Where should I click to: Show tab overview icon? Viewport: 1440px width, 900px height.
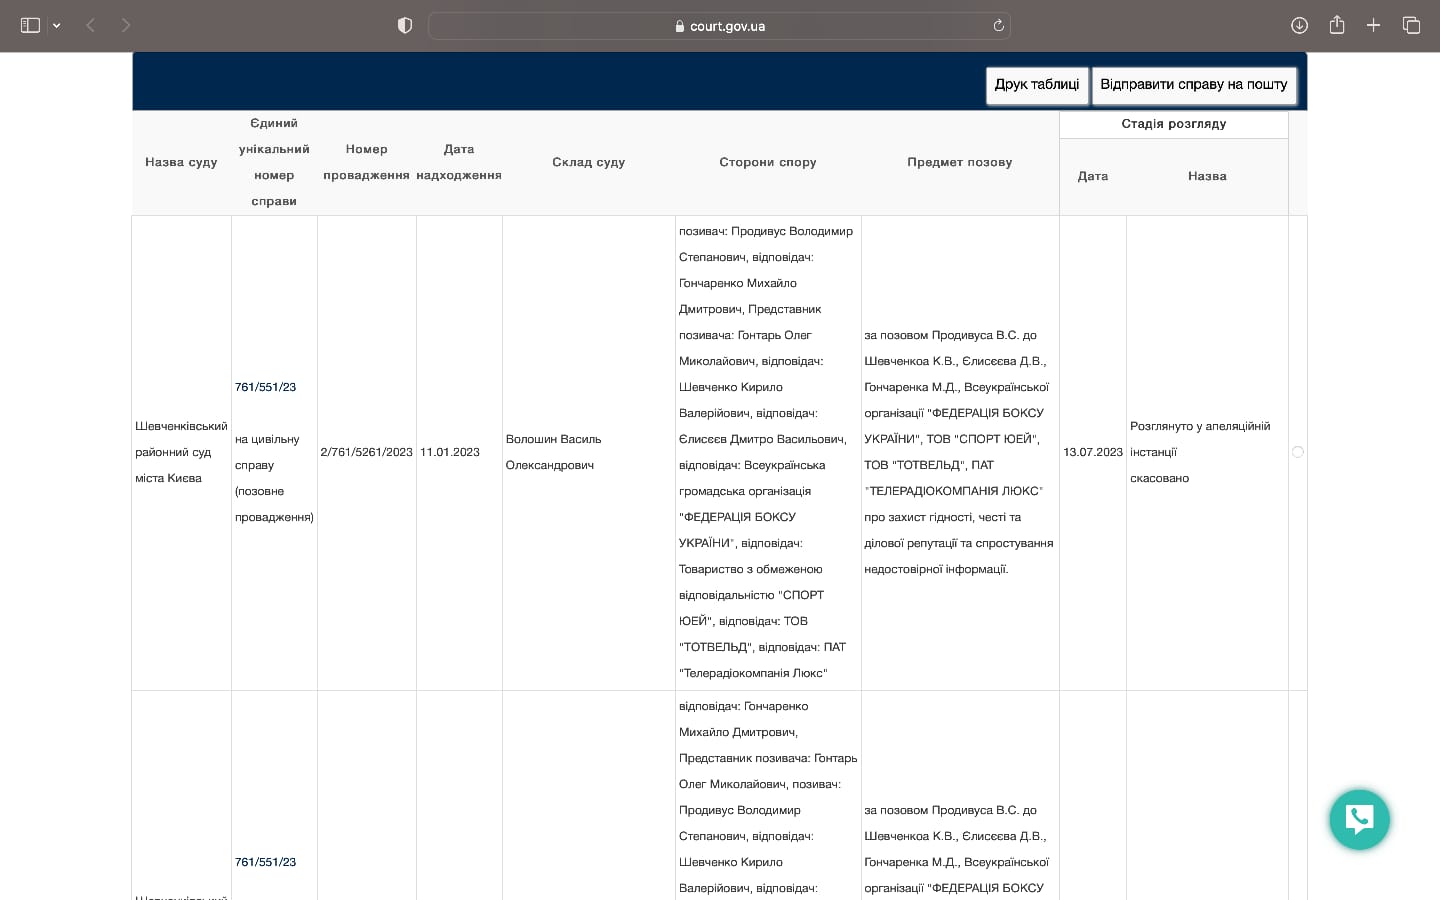[1411, 25]
